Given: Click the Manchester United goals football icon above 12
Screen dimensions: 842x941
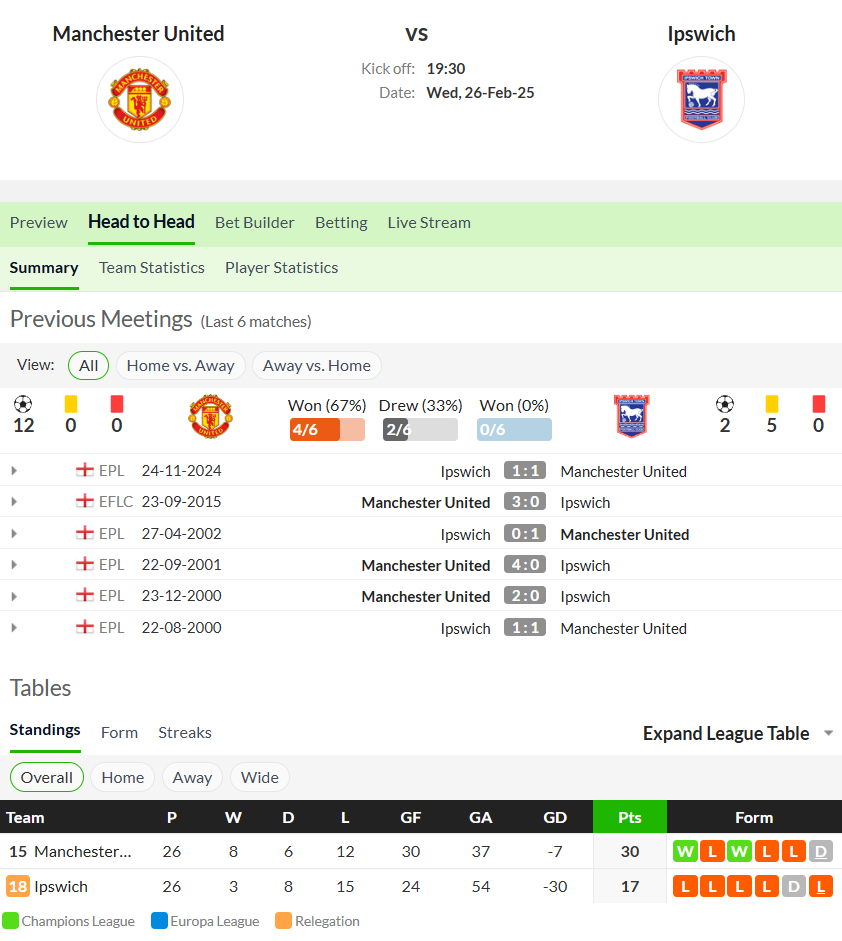Looking at the screenshot, I should point(23,404).
